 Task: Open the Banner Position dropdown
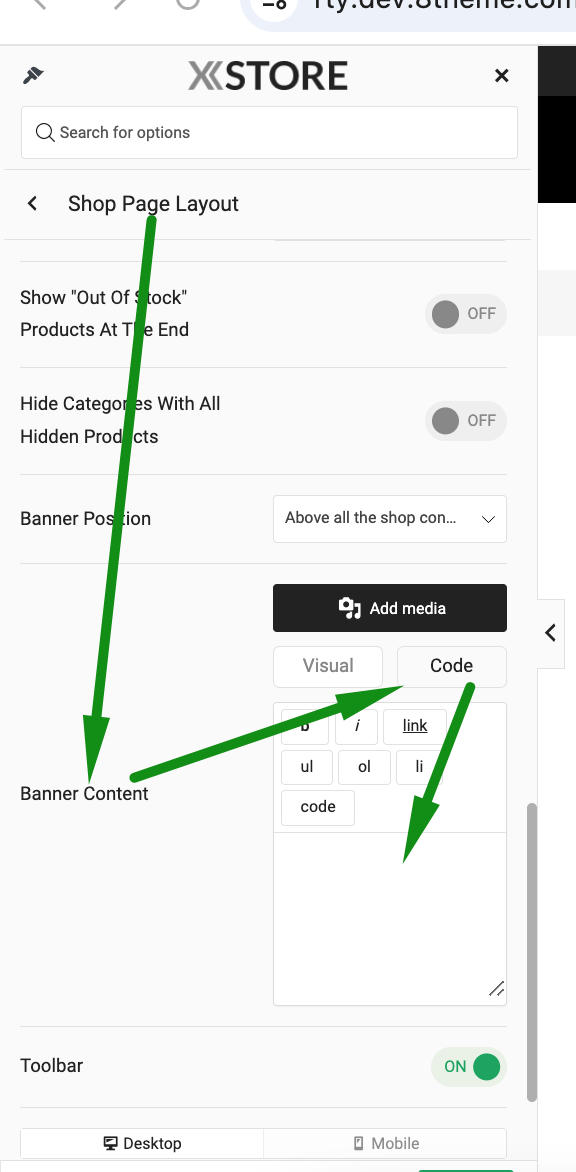click(x=390, y=519)
